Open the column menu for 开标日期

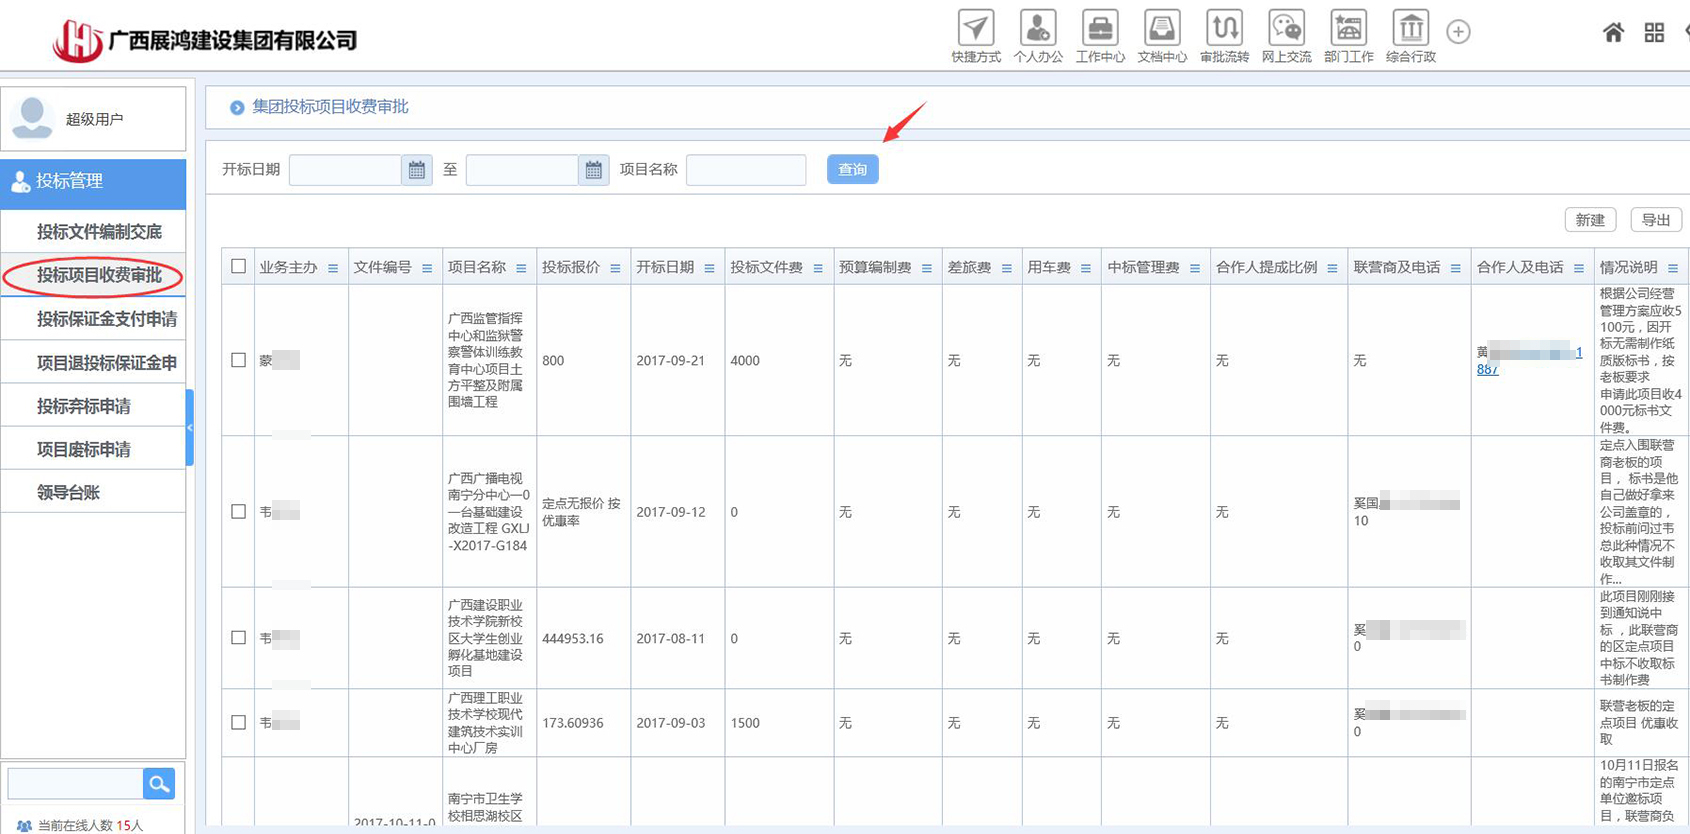(709, 268)
